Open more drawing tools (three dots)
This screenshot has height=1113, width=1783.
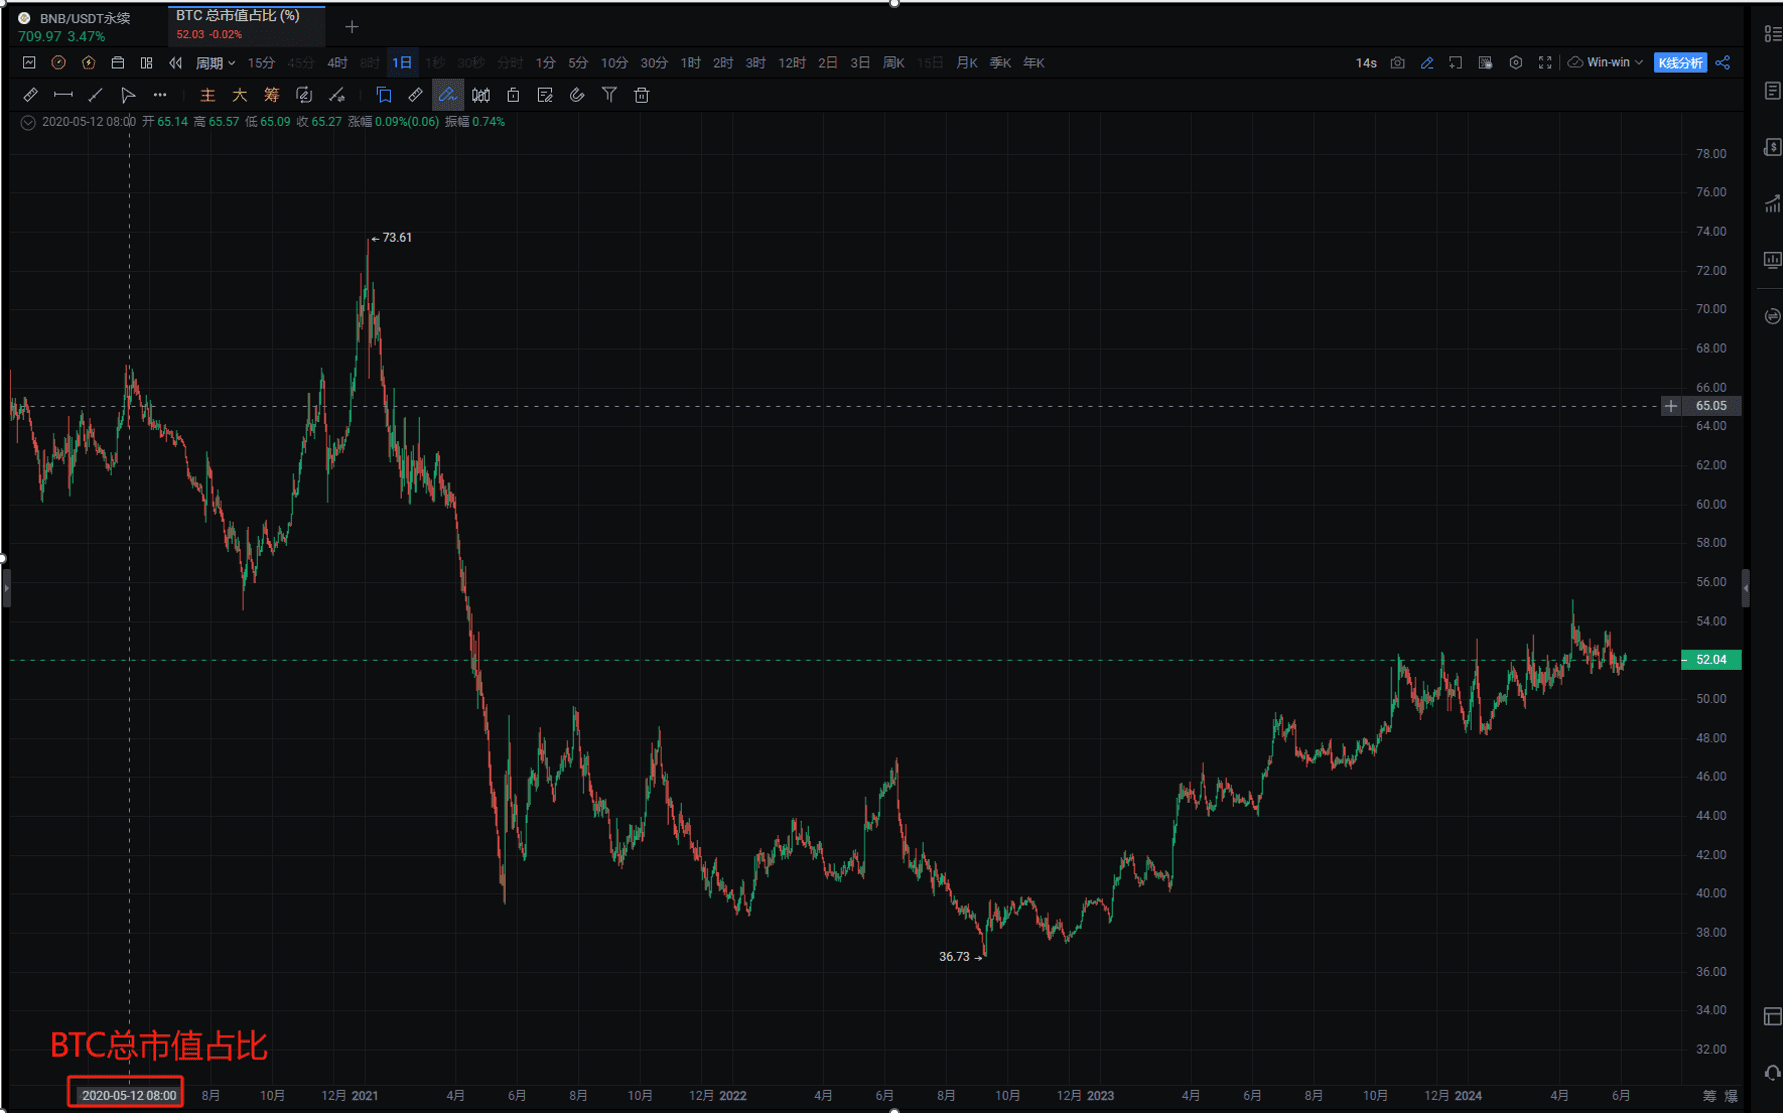(160, 95)
